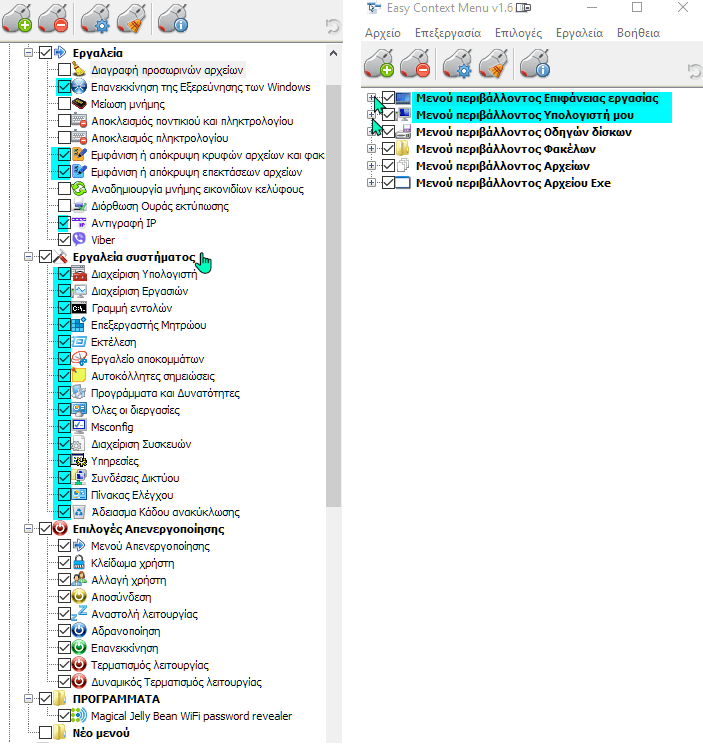Click the Αντιγραφή IP icon

(x=79, y=223)
